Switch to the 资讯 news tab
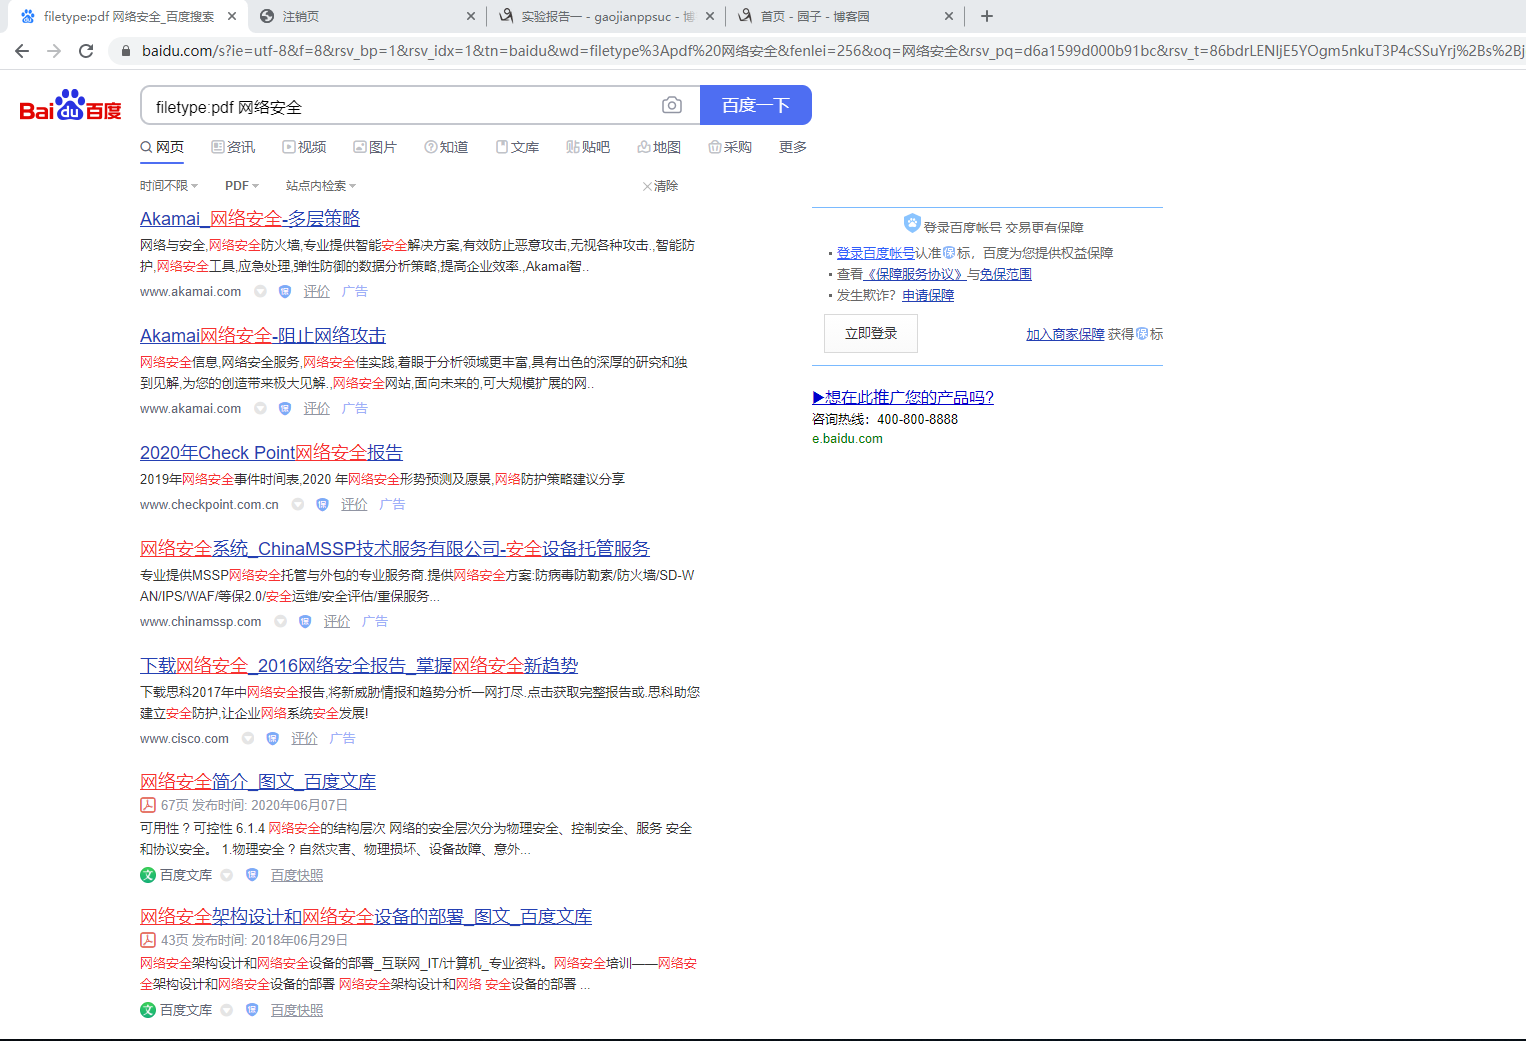 point(233,147)
